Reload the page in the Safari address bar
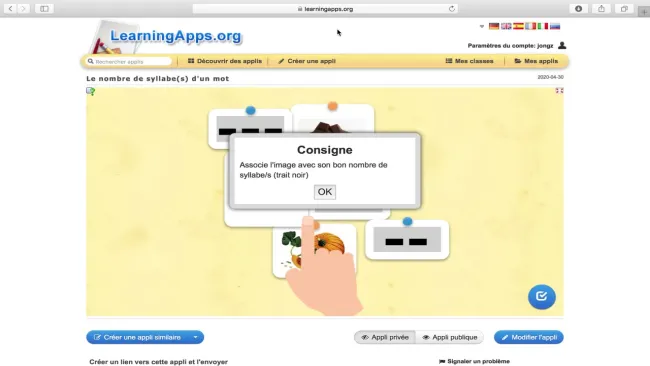This screenshot has height=366, width=650. (x=451, y=9)
